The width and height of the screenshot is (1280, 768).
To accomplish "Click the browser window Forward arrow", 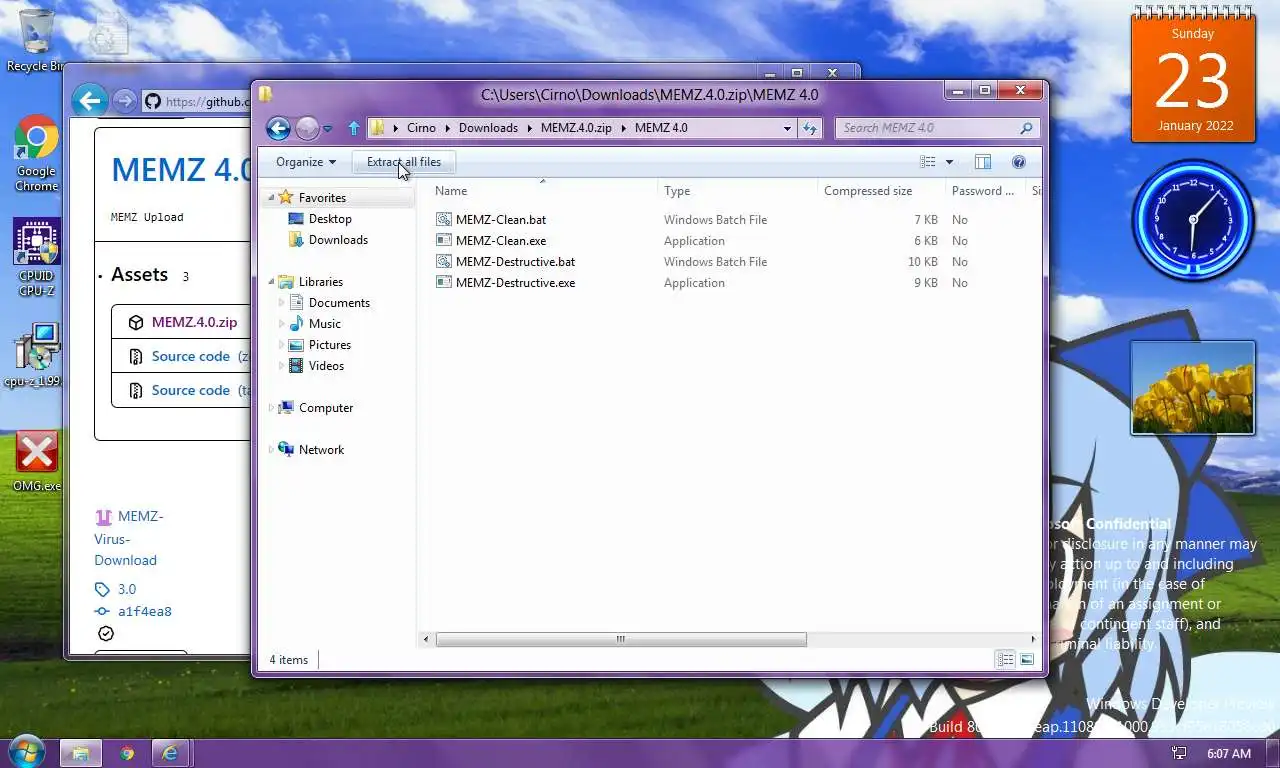I will tap(124, 100).
